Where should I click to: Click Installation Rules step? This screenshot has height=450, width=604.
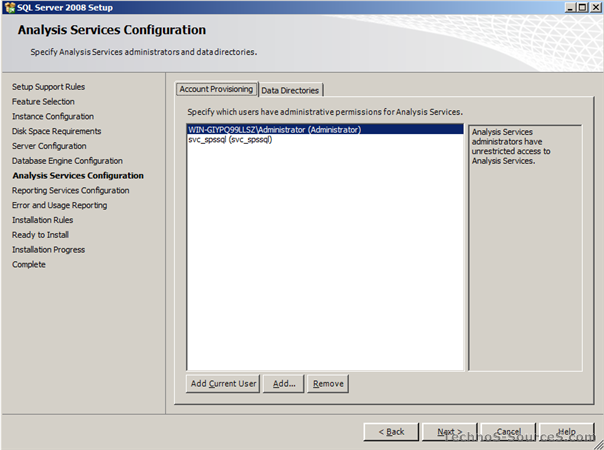coord(42,220)
